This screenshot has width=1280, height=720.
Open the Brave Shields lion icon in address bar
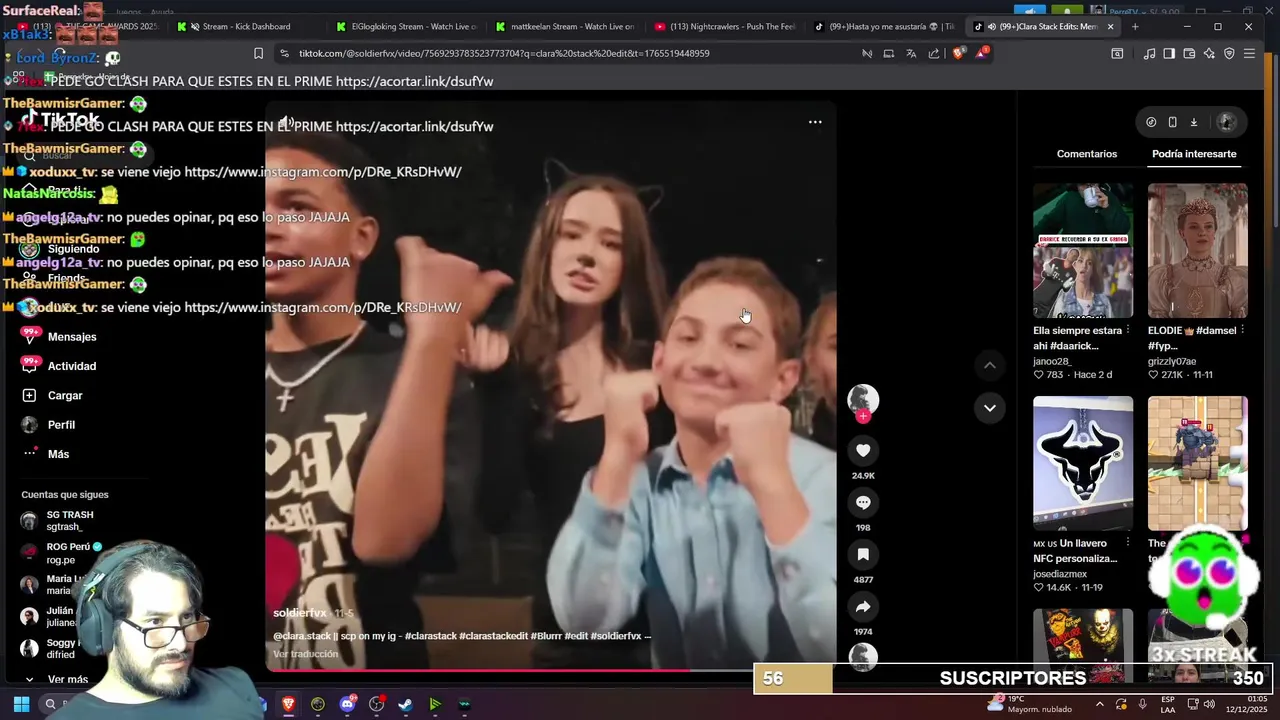[x=957, y=53]
